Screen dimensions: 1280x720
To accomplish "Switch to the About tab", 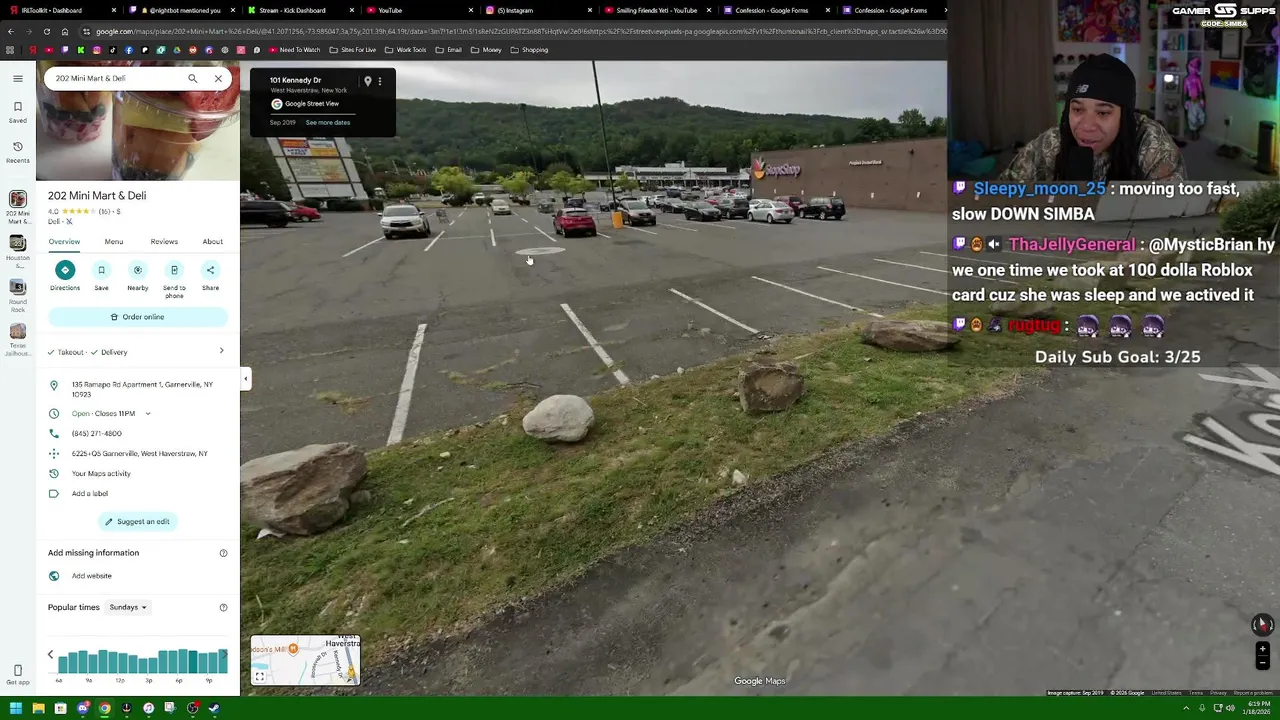I will click(213, 241).
